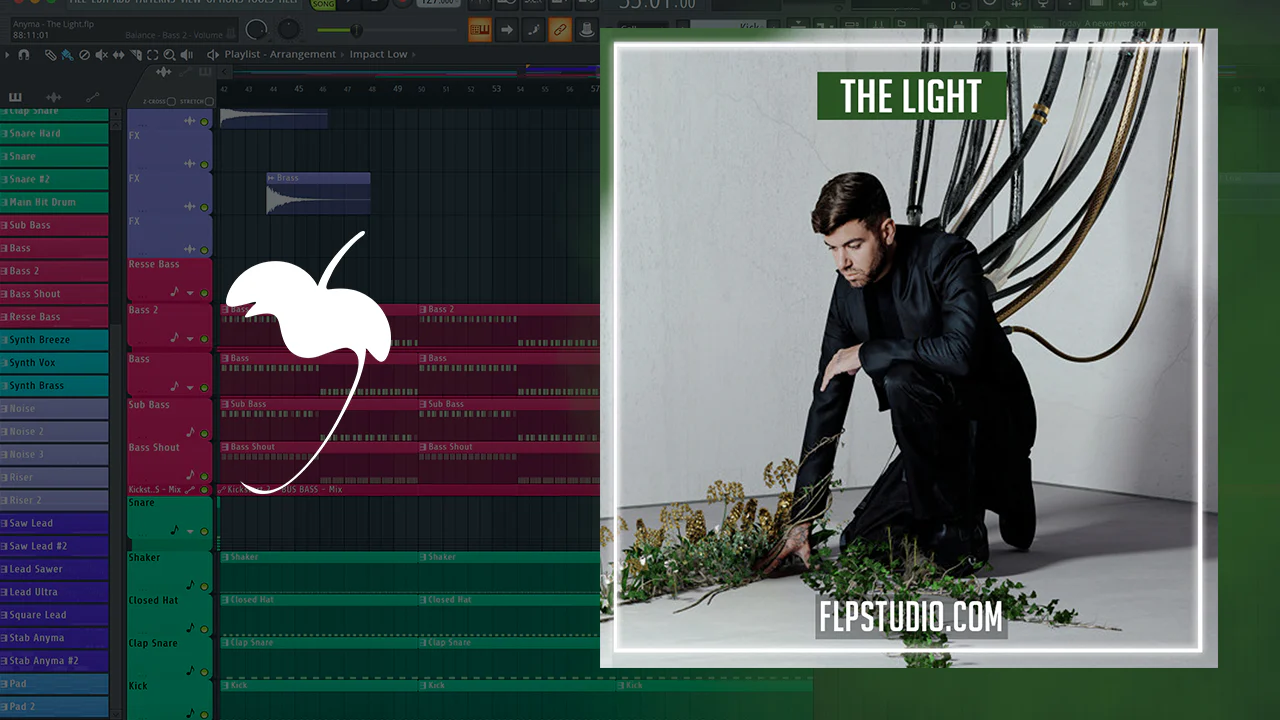This screenshot has width=1280, height=720.
Task: Open Snare track dropdown arrow
Action: pos(190,531)
